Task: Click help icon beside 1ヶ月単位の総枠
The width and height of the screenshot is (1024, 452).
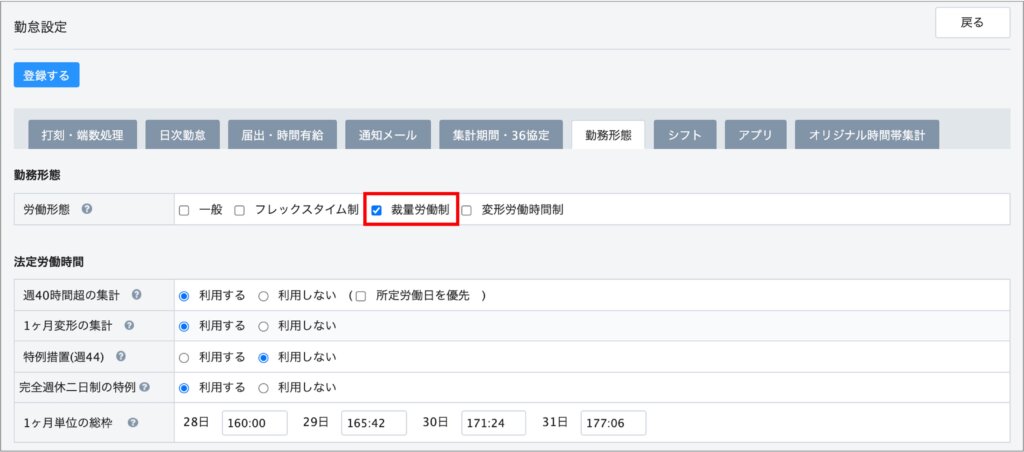Action: tap(133, 423)
